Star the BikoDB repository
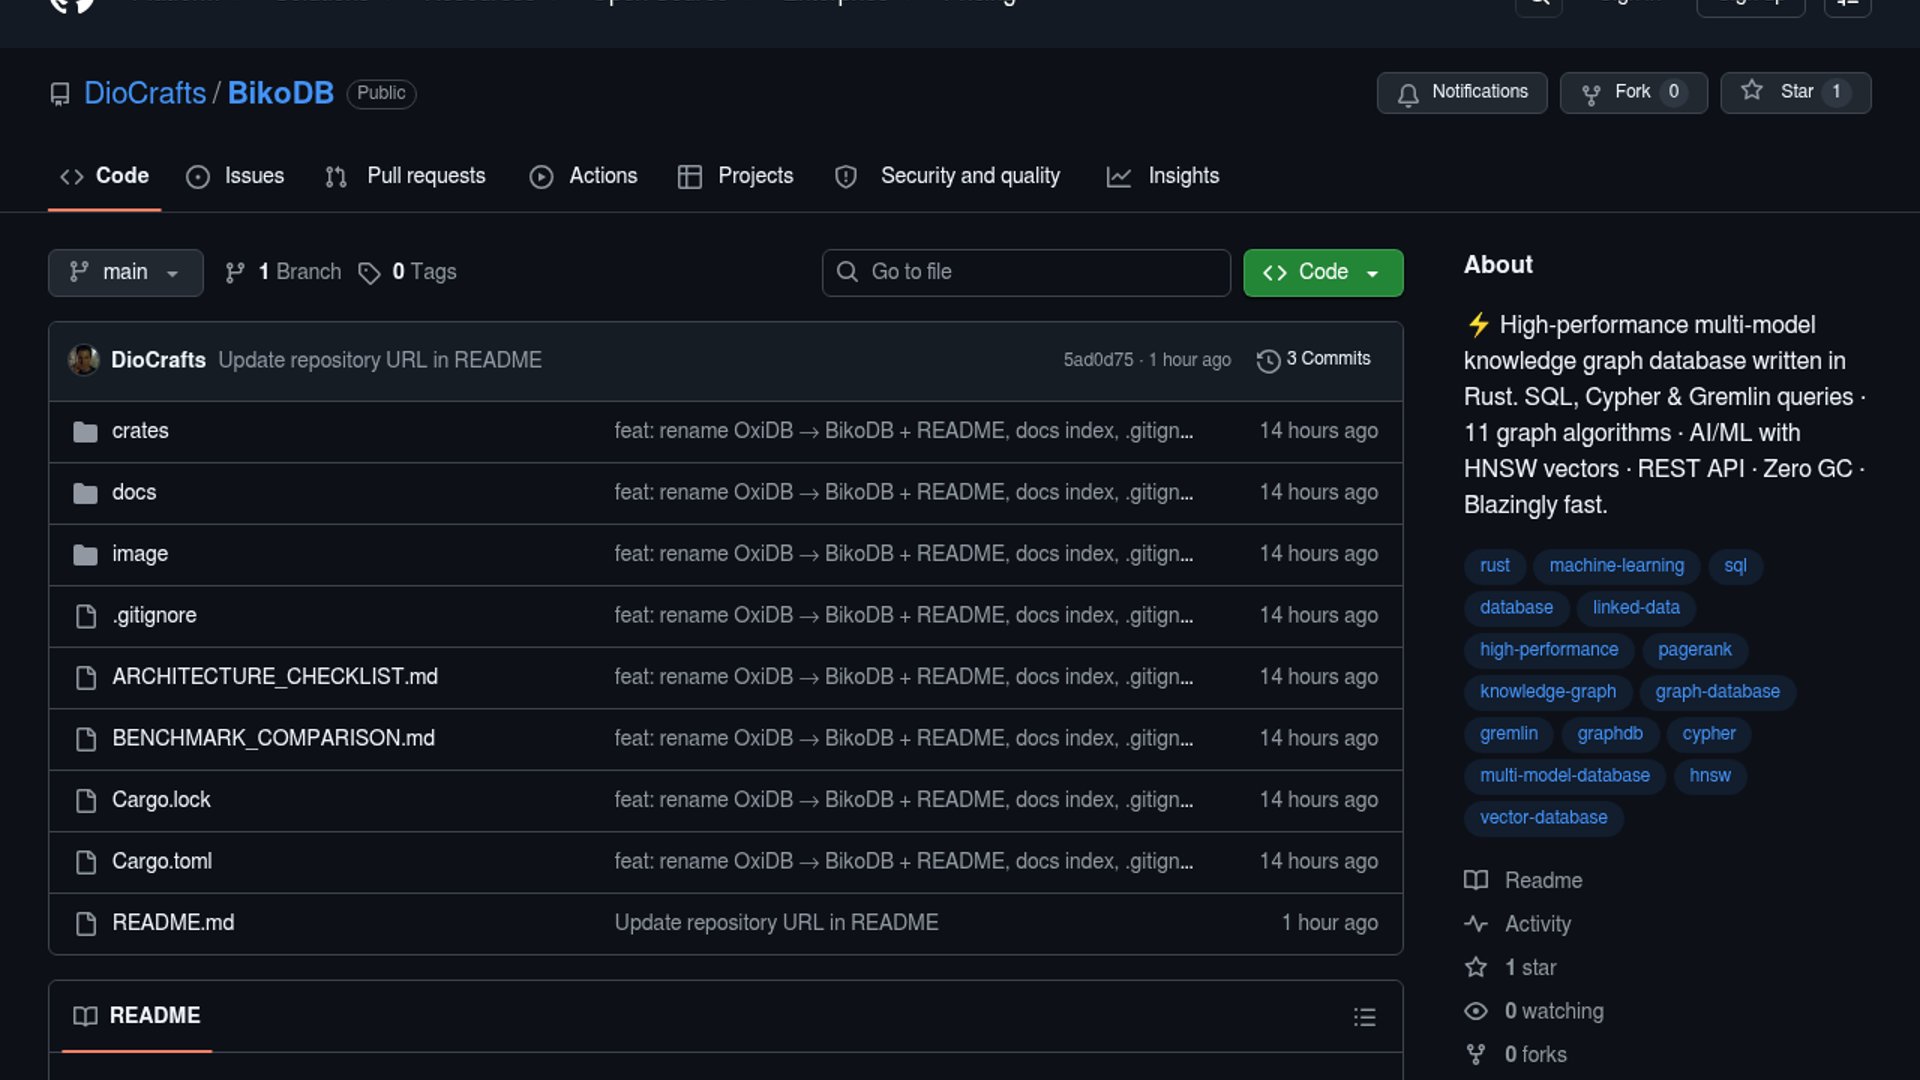 [x=1794, y=92]
